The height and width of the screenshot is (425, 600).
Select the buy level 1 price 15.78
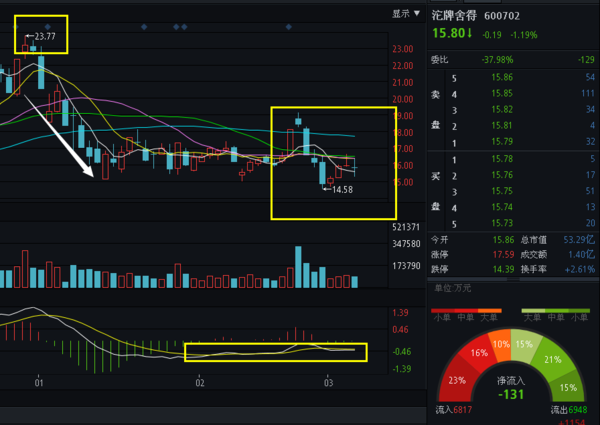click(x=502, y=159)
